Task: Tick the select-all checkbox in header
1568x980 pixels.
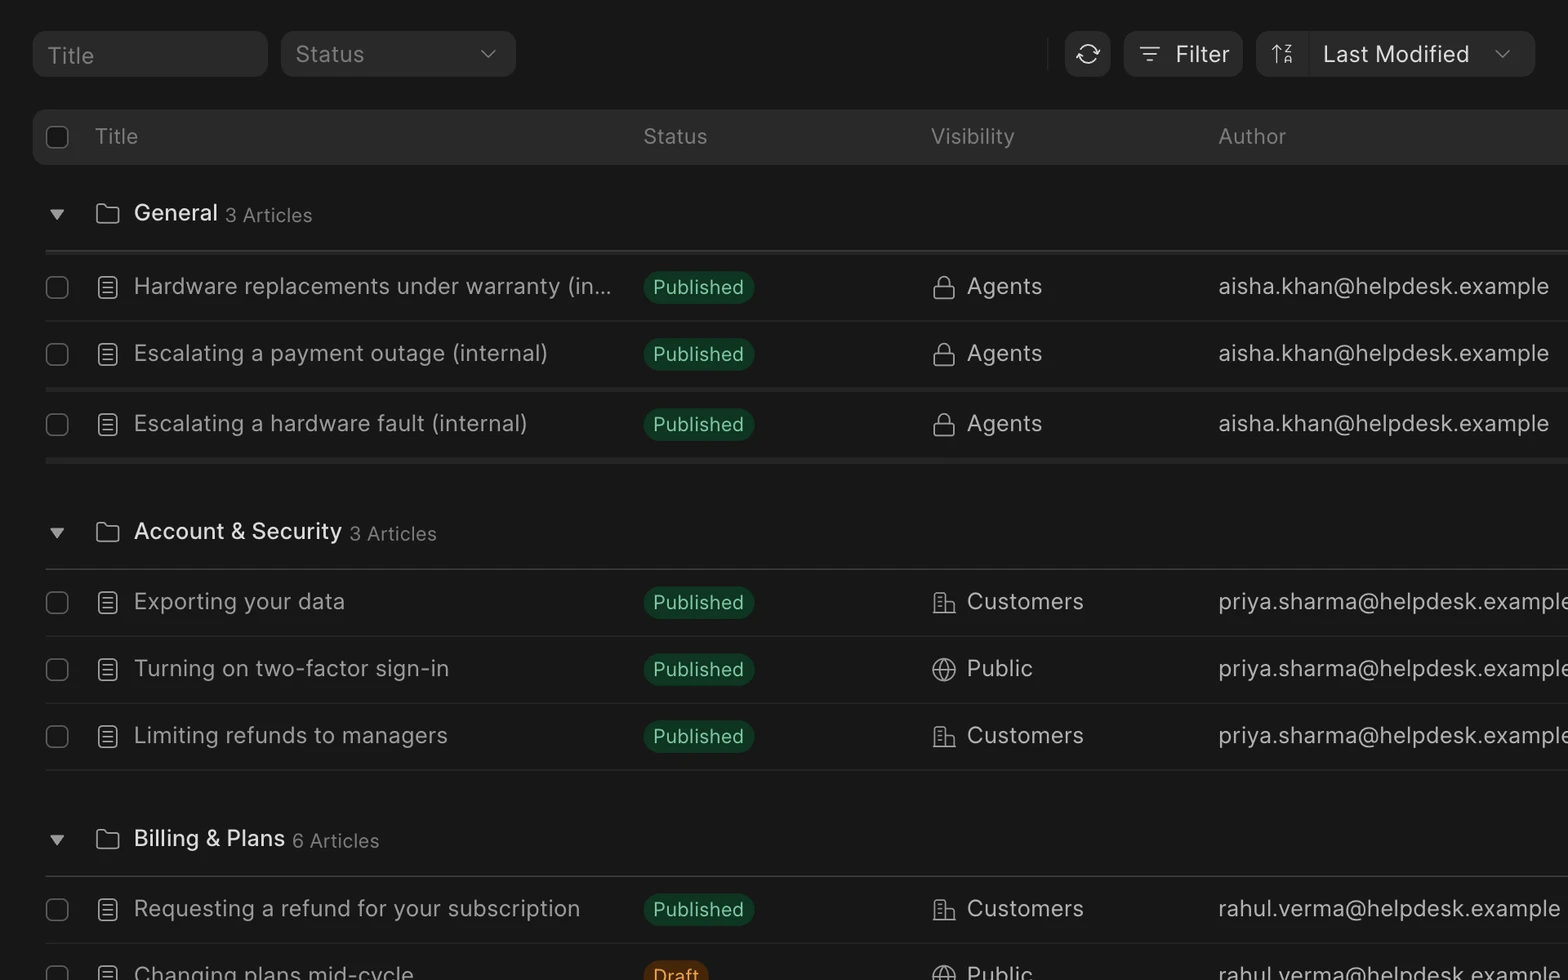Action: tap(57, 137)
